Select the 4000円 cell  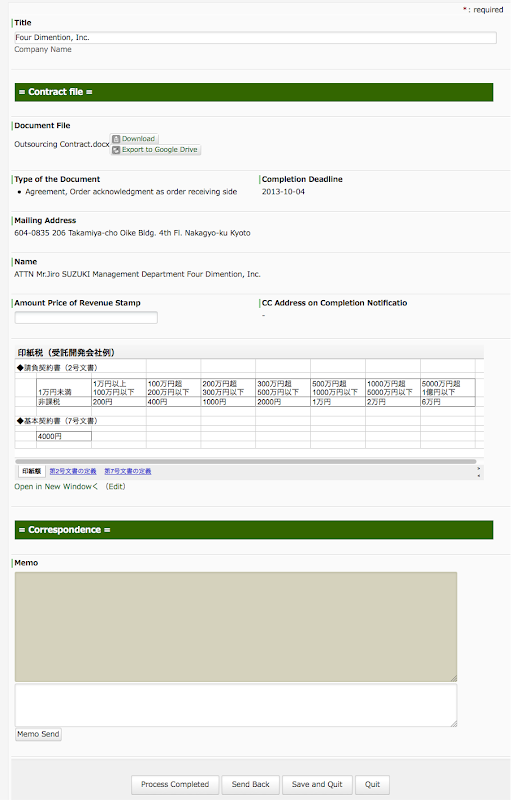tap(64, 436)
